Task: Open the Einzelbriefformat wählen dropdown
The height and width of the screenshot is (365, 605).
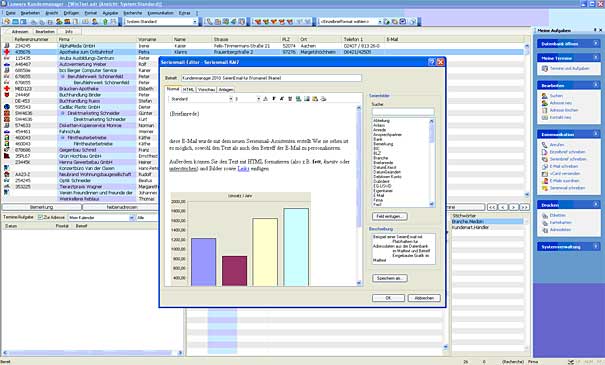Action: click(x=380, y=22)
